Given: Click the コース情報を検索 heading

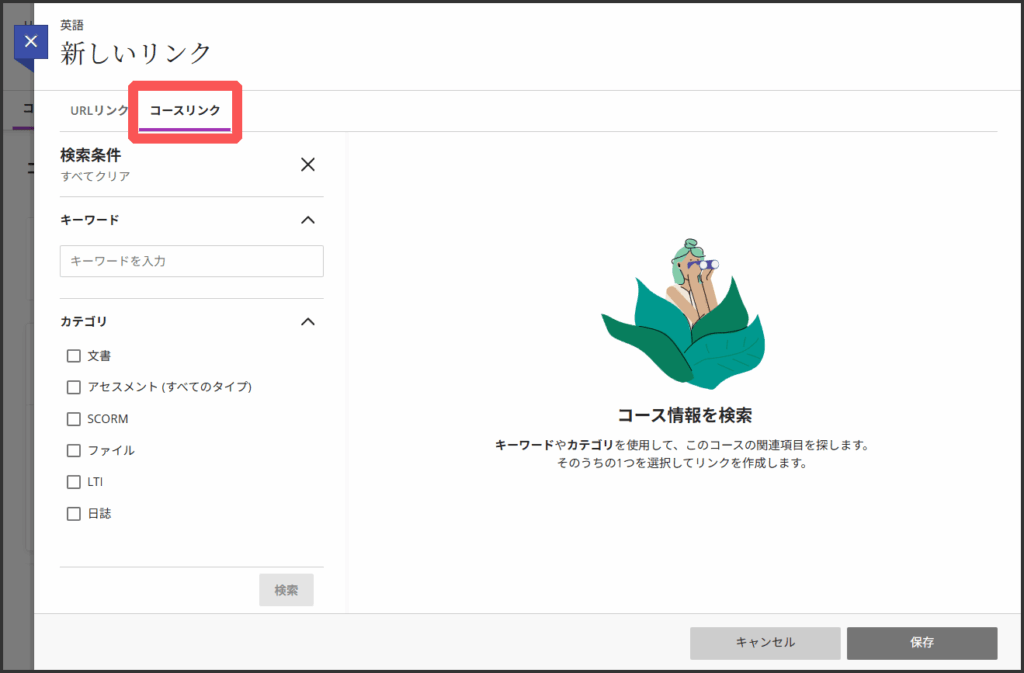Looking at the screenshot, I should coord(683,414).
